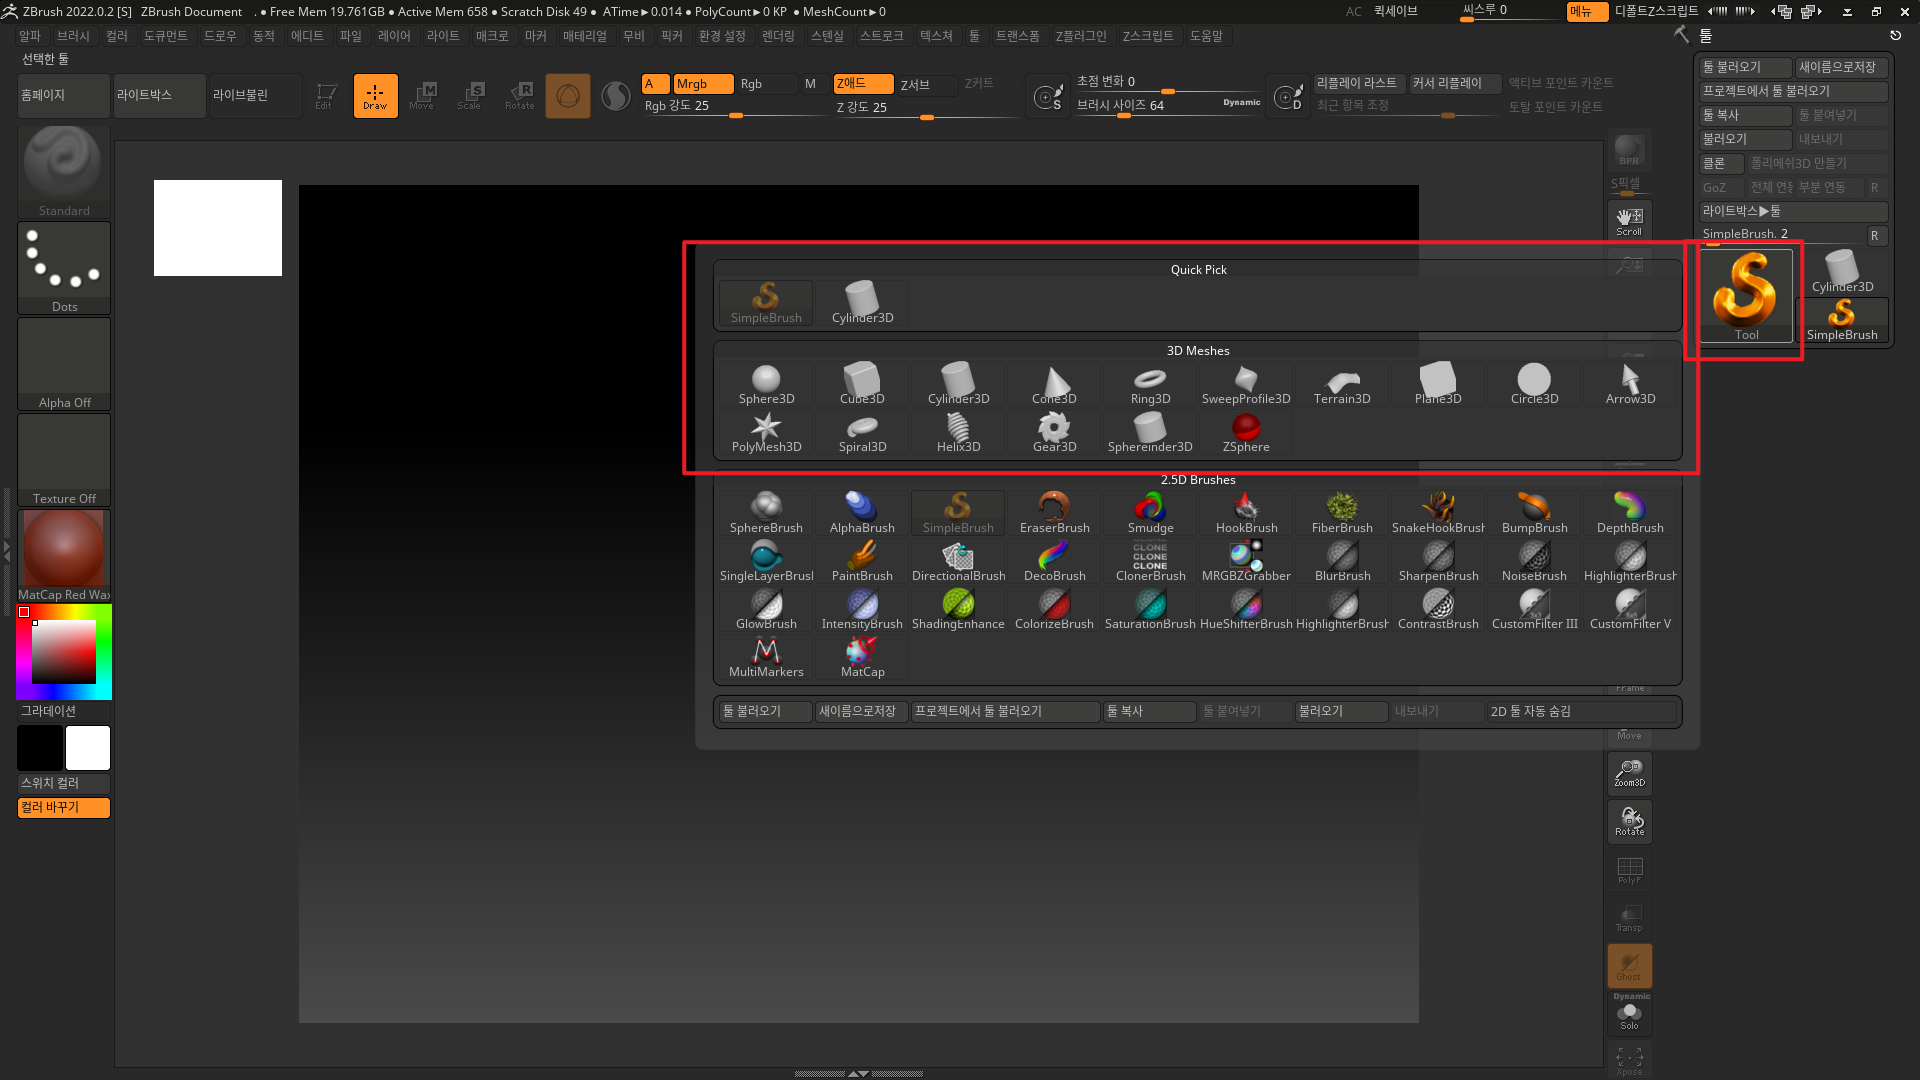The width and height of the screenshot is (1920, 1080).
Task: Open the 도움말 menu
Action: (1206, 36)
